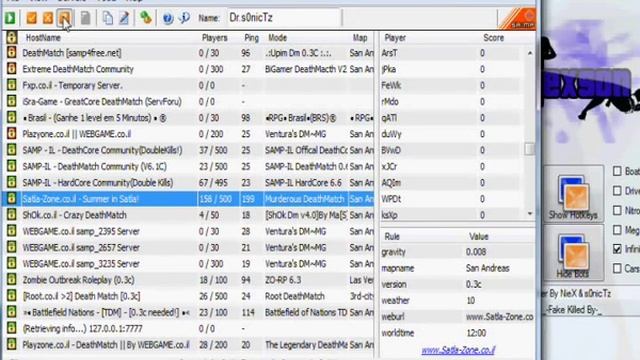Image resolution: width=640 pixels, height=360 pixels.
Task: Sort servers by Players column header
Action: 214,38
